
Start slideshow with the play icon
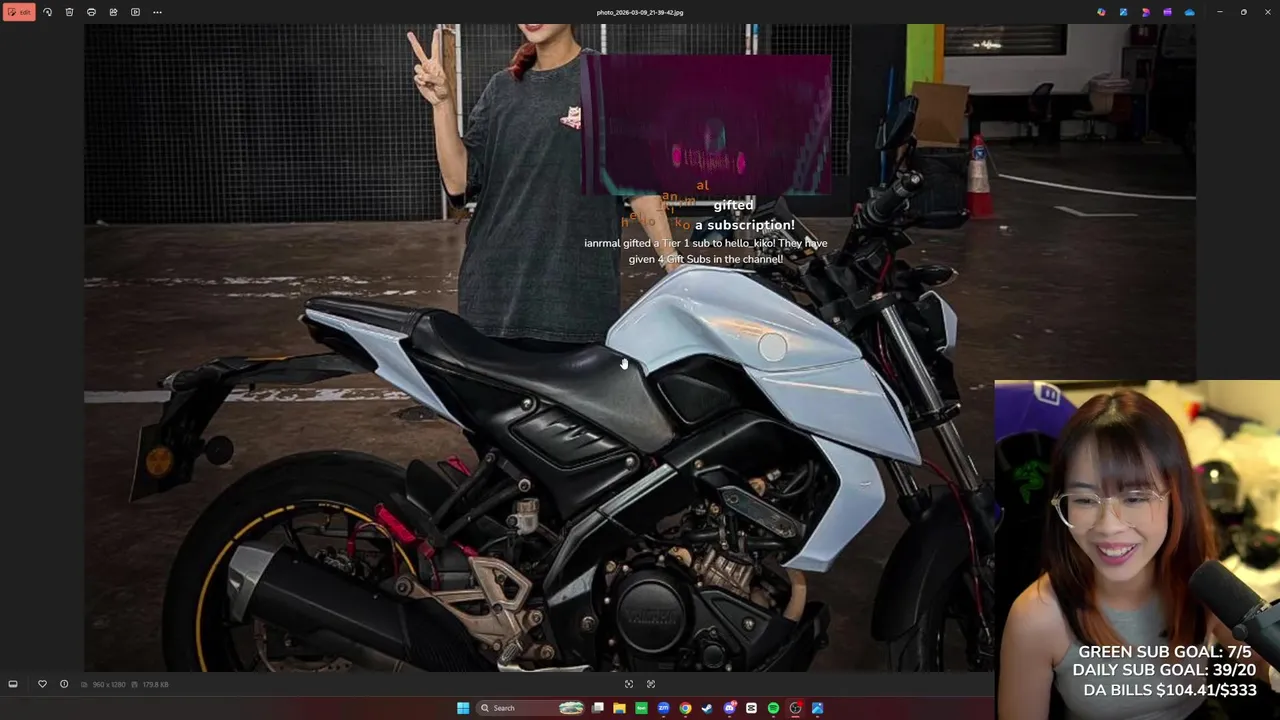(135, 12)
